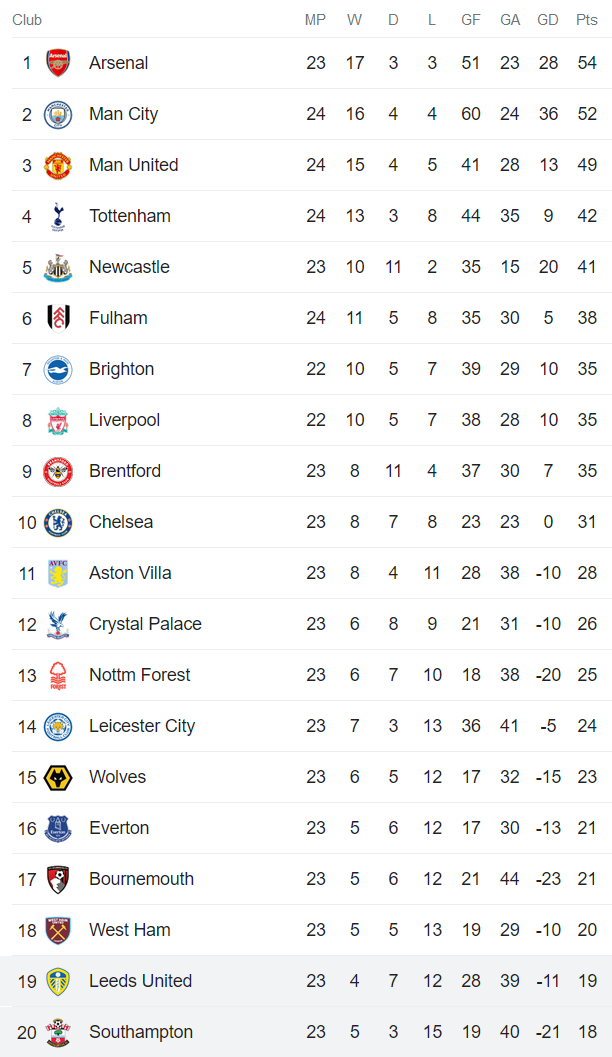The height and width of the screenshot is (1057, 612).
Task: Click the Man City club badge
Action: pos(58,114)
